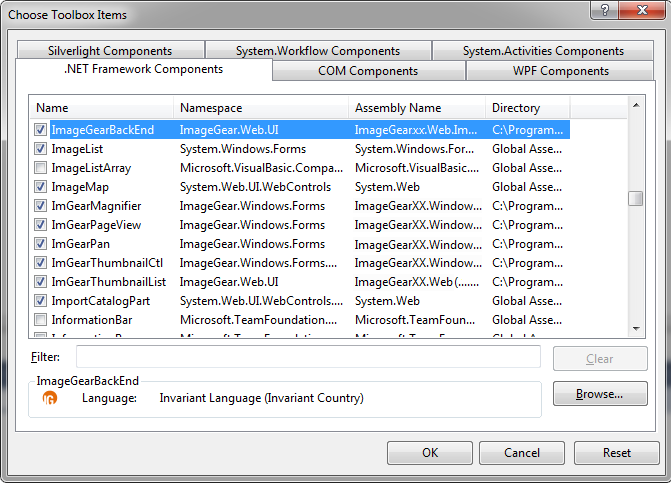Select the ImageGearBackEnd row name

103,130
